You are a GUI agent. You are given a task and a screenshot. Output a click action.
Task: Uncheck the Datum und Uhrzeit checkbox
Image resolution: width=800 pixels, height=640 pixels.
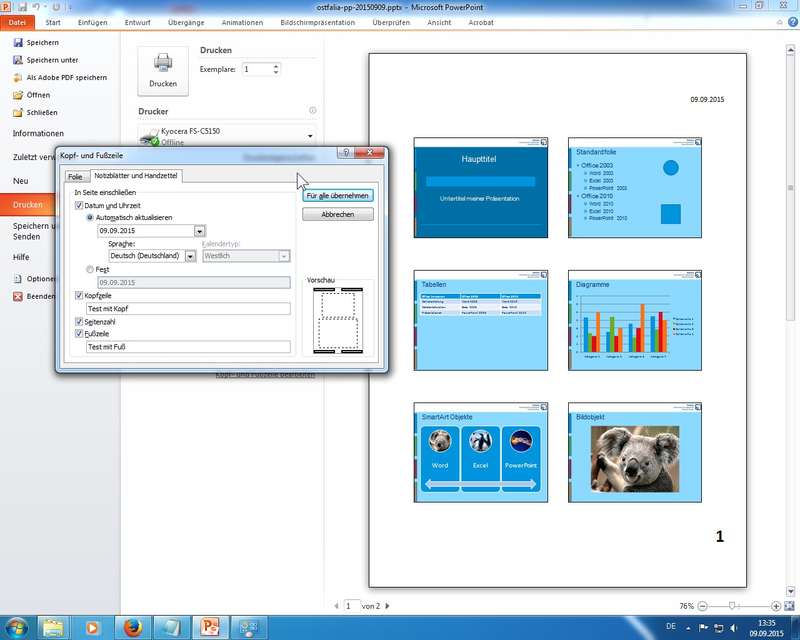80,205
